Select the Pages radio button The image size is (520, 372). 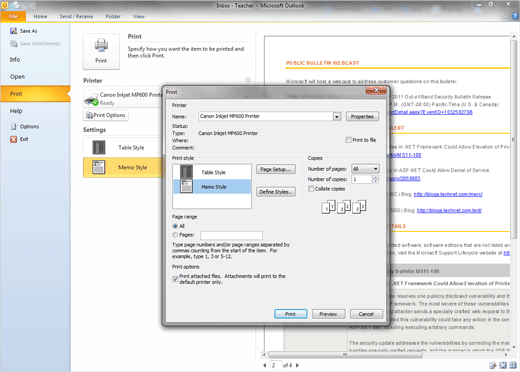pos(175,235)
